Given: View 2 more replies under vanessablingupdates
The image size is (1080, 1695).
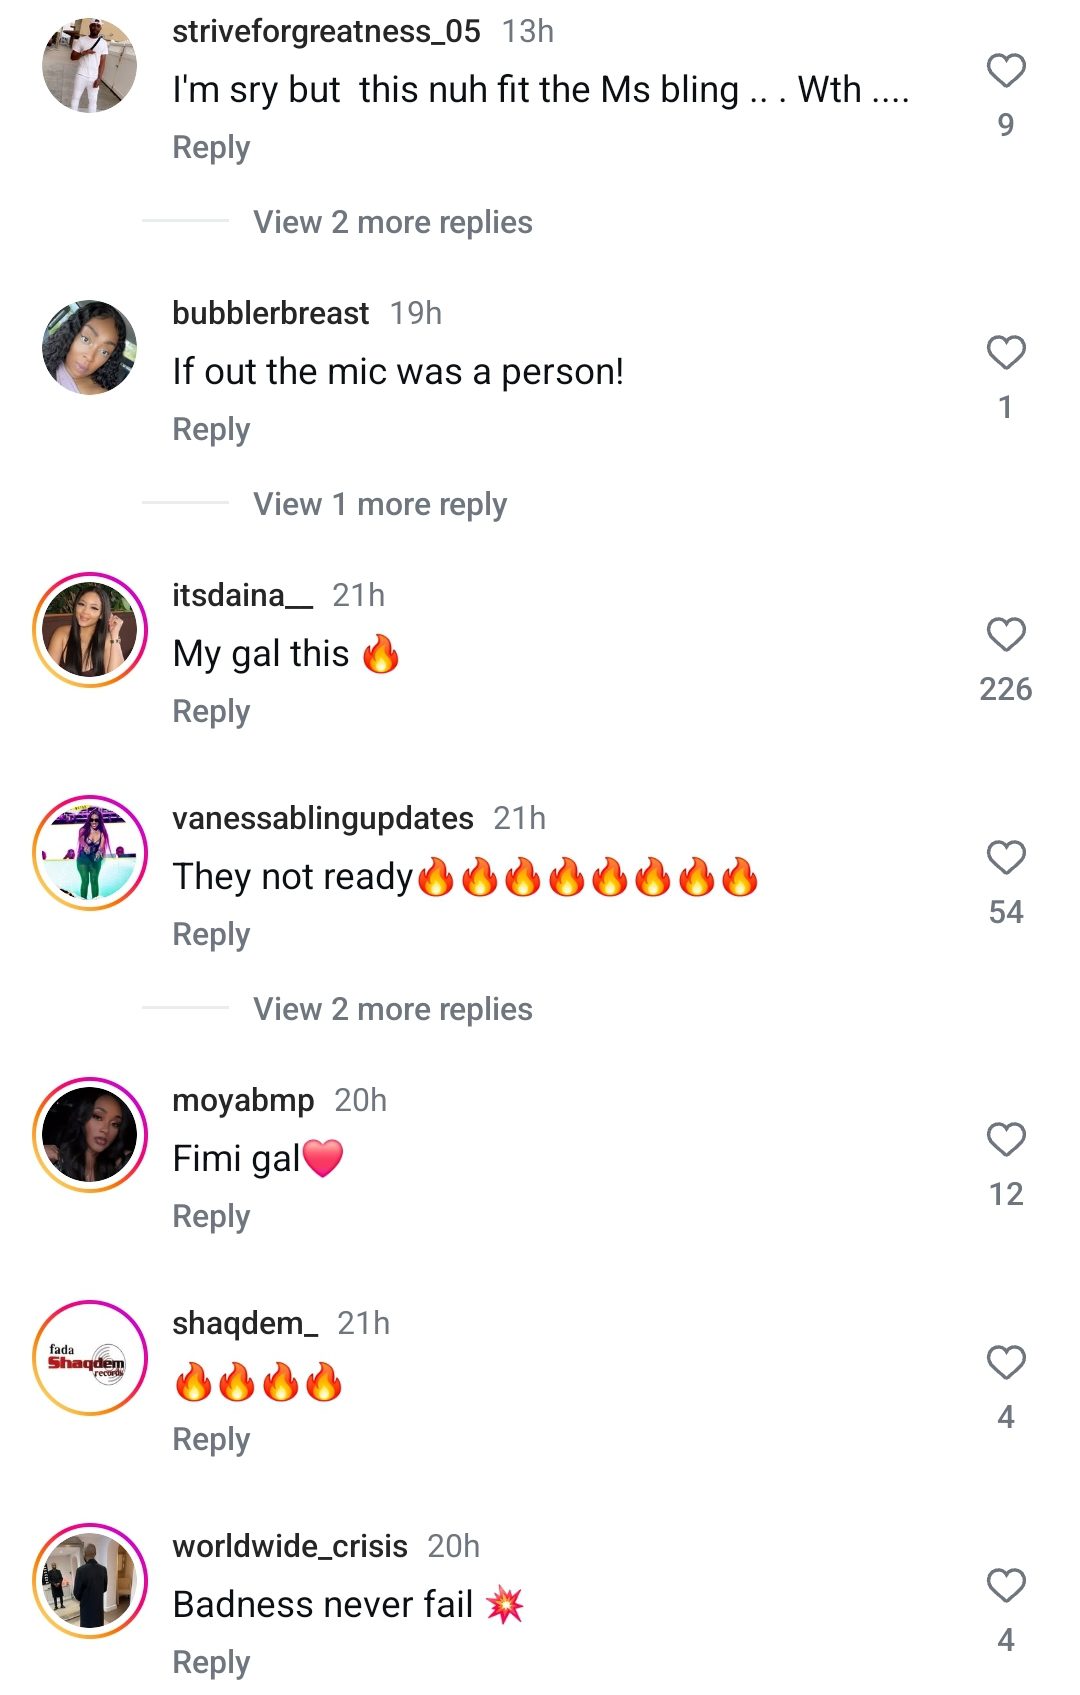Looking at the screenshot, I should coord(392,1009).
